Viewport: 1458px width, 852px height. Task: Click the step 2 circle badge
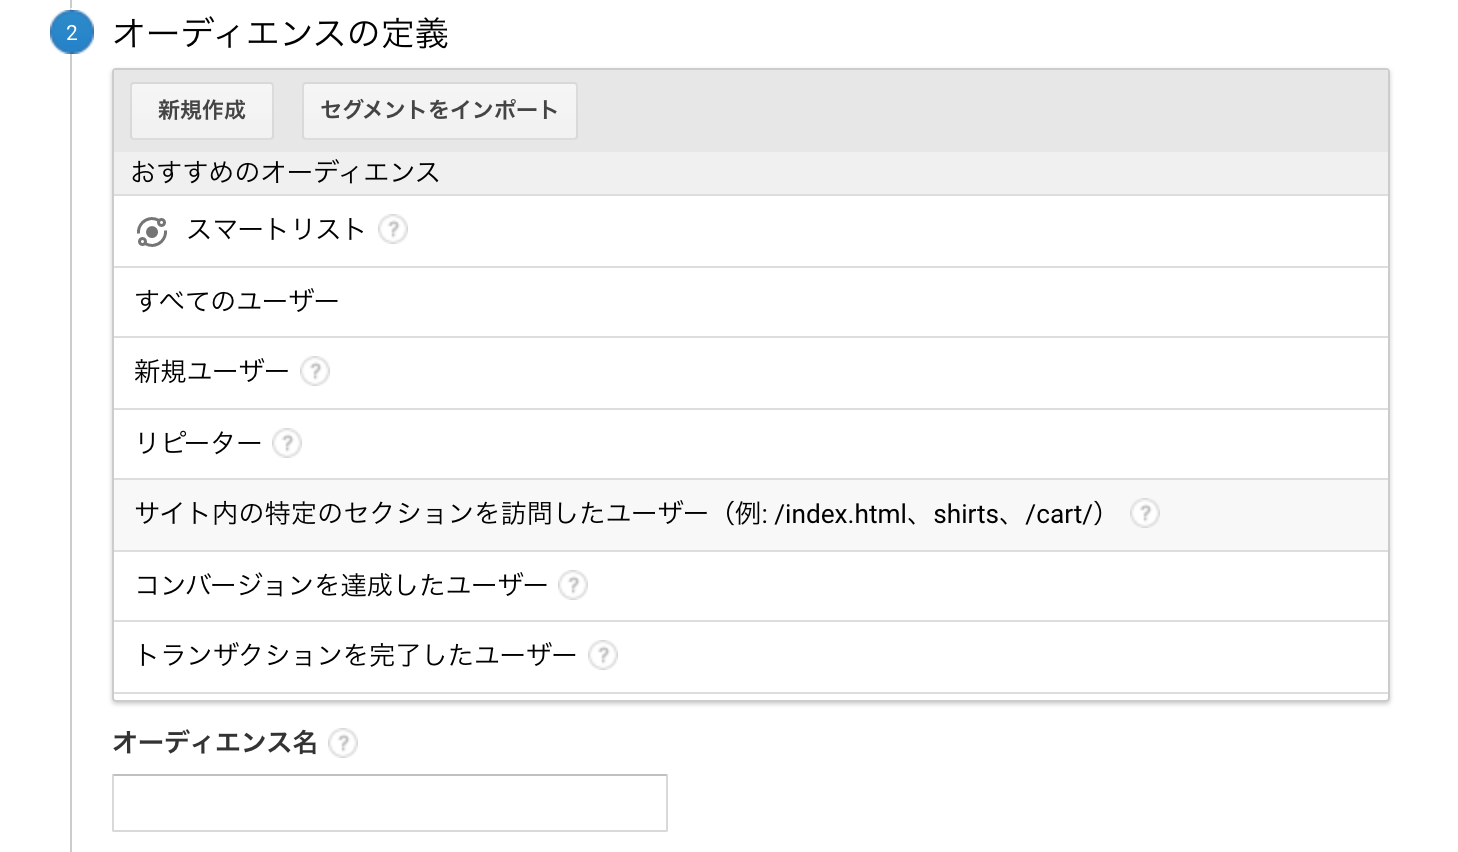[x=71, y=33]
